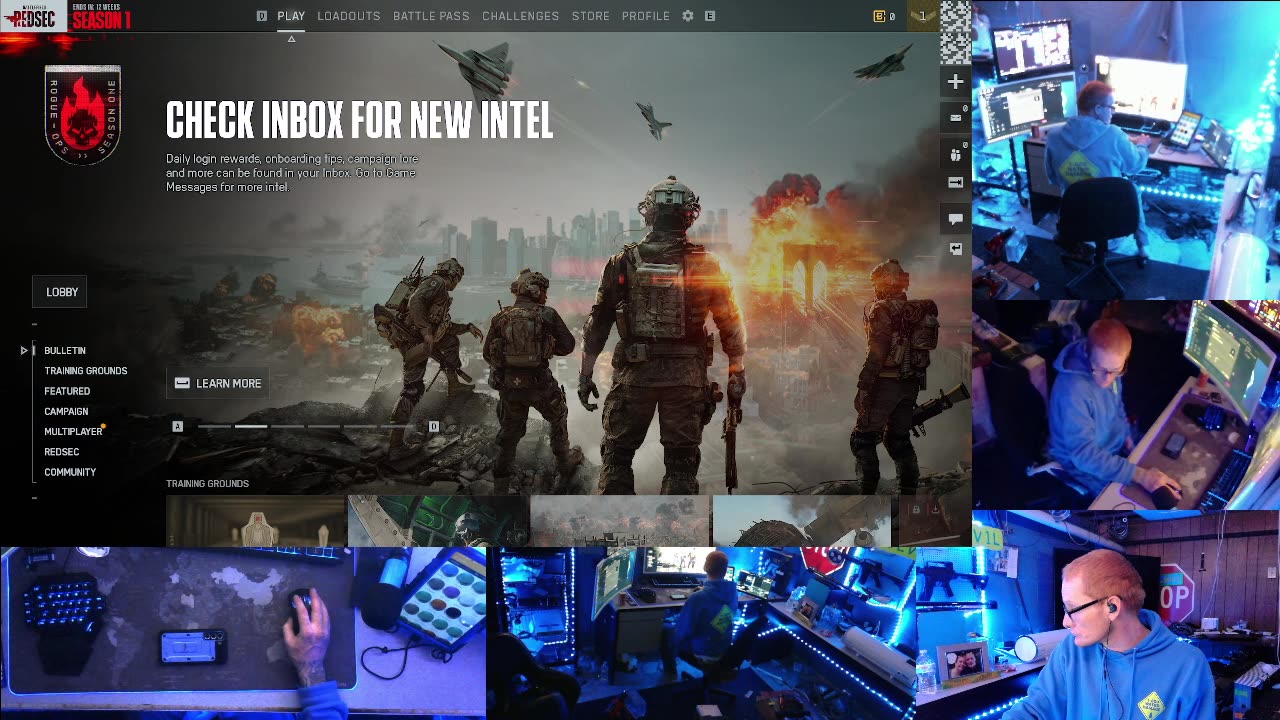Switch to the BATTLE PASS tab
The width and height of the screenshot is (1280, 720).
tap(431, 16)
